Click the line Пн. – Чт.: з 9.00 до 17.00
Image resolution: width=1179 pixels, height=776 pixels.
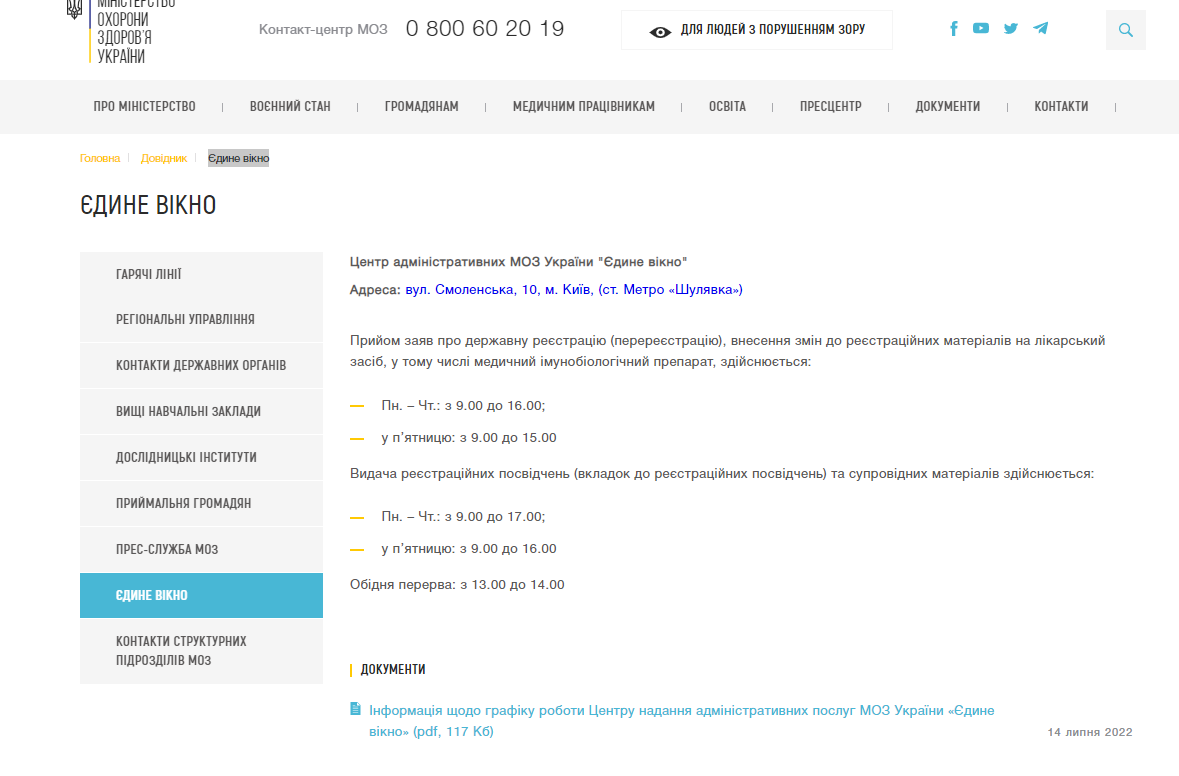[x=463, y=517]
